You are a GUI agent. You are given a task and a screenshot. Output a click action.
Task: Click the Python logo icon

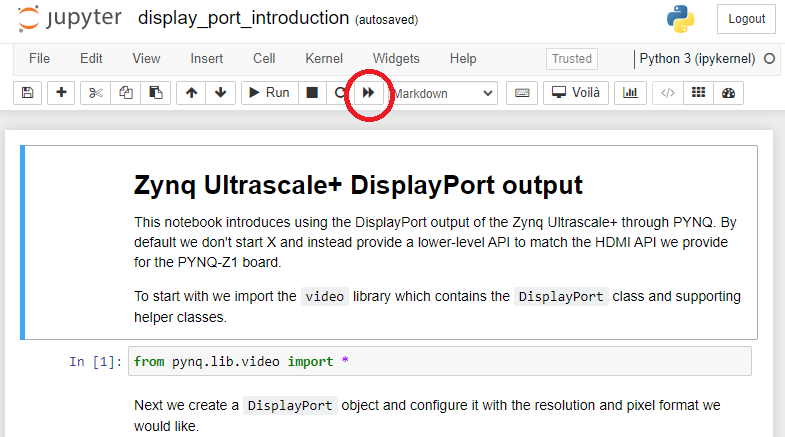click(x=680, y=19)
